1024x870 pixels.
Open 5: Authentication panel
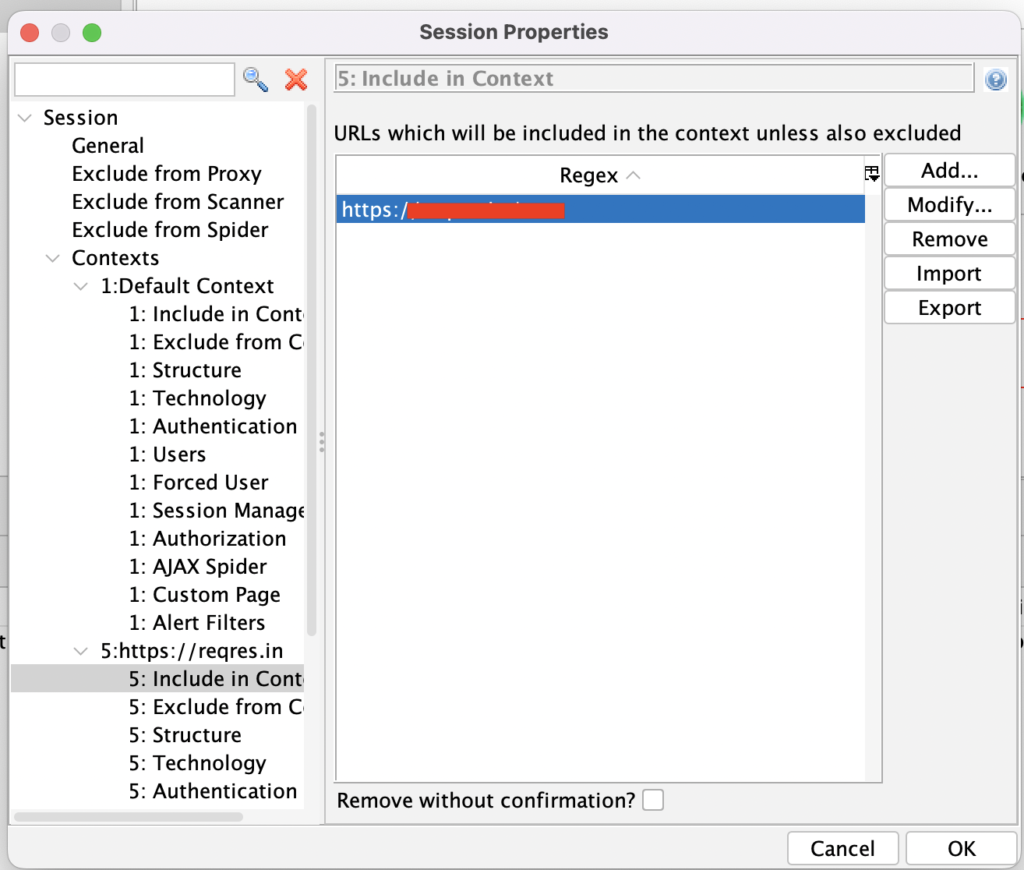coord(213,792)
